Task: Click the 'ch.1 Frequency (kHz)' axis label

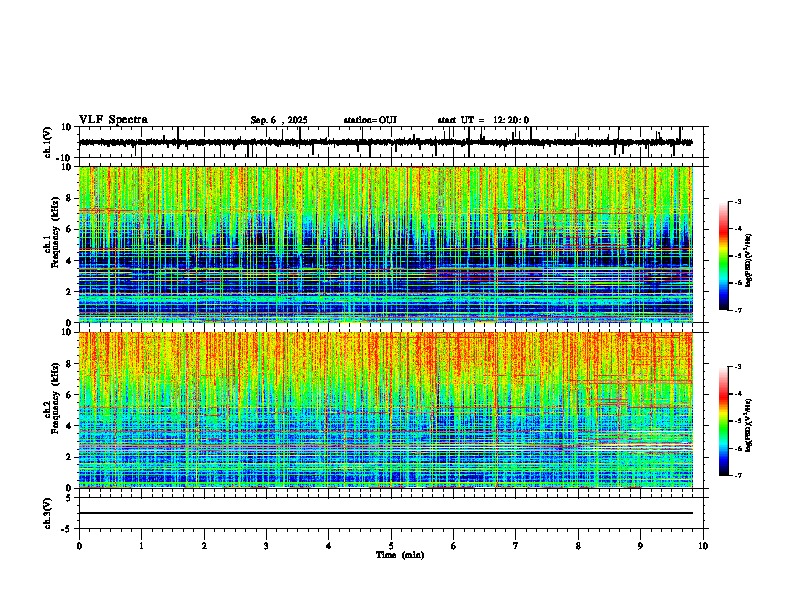Action: tap(54, 233)
